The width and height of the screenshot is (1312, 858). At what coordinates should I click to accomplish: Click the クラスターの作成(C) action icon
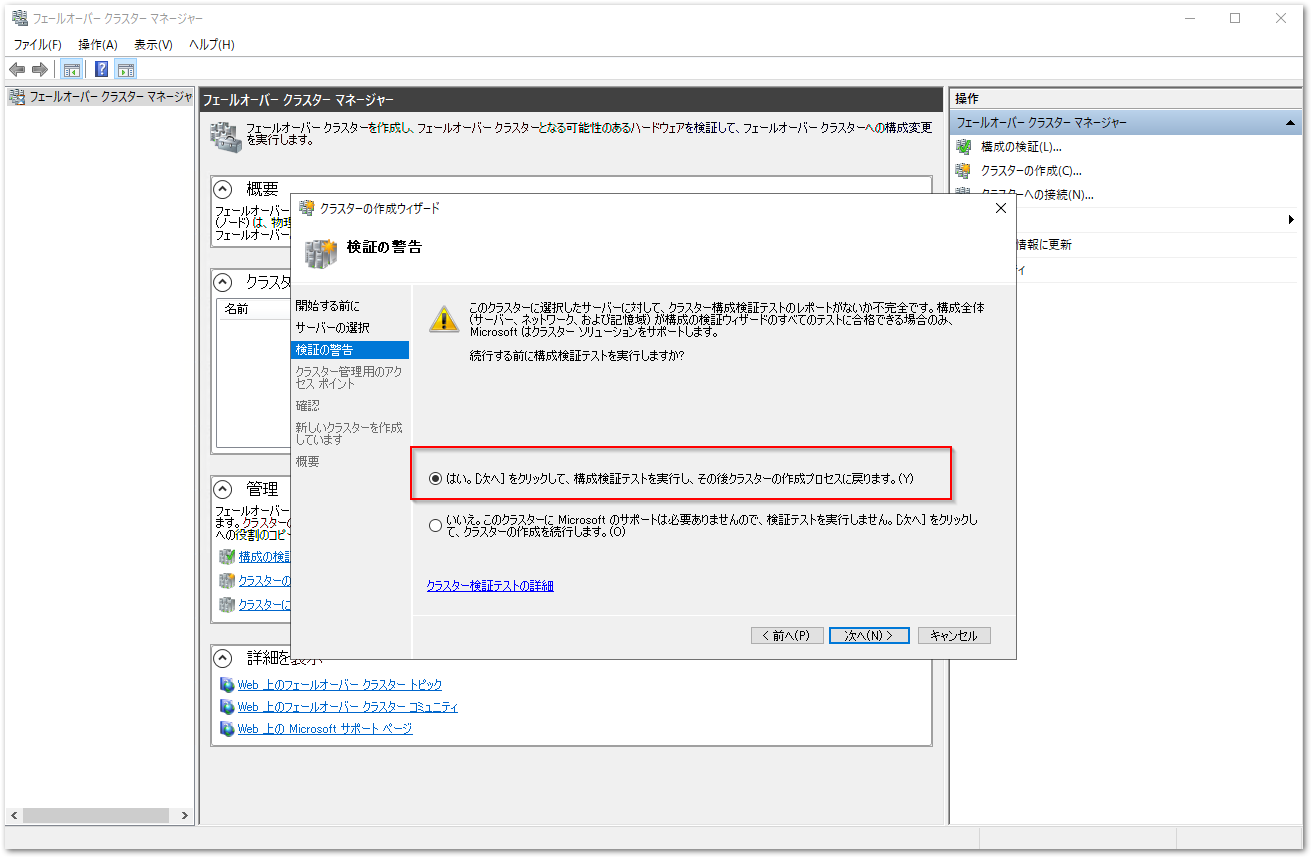[x=964, y=170]
